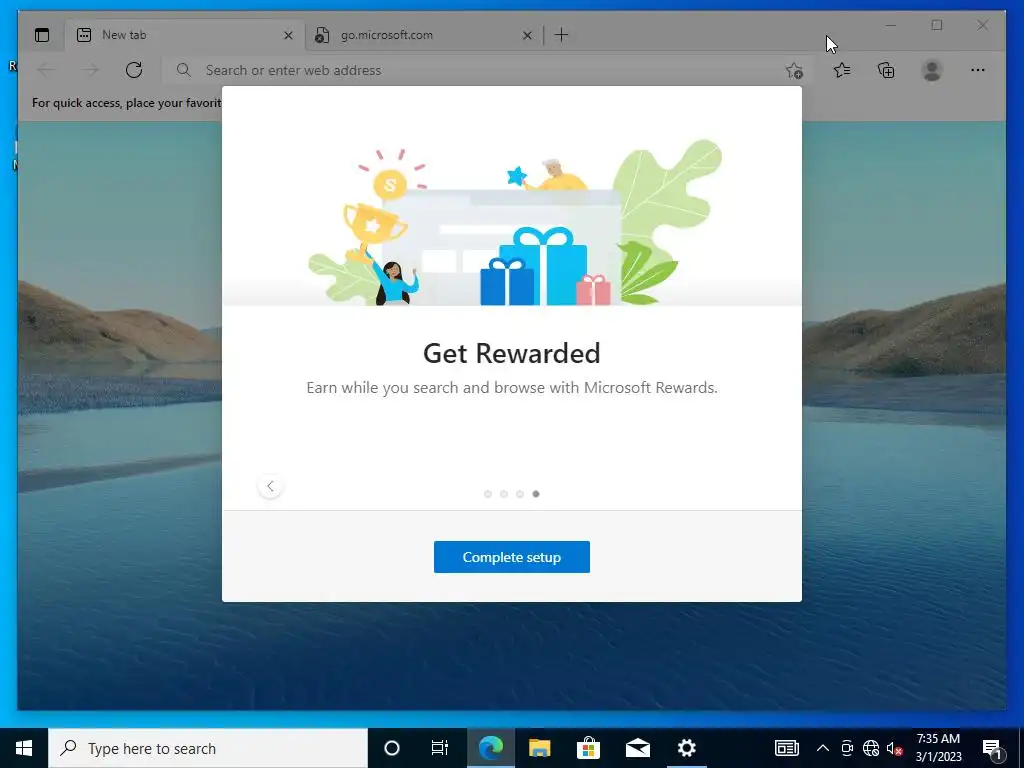Screen dimensions: 1024x768
Task: Maximize the Edge browser window
Action: pos(936,25)
